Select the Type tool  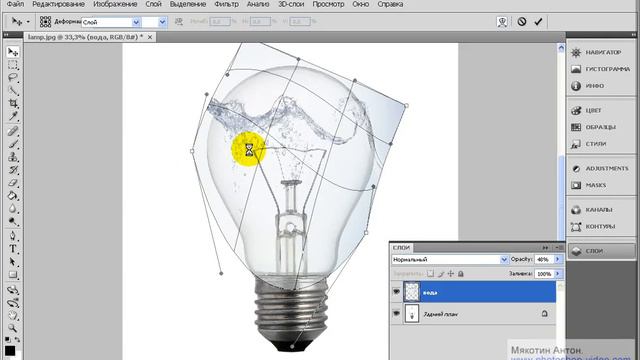13,249
